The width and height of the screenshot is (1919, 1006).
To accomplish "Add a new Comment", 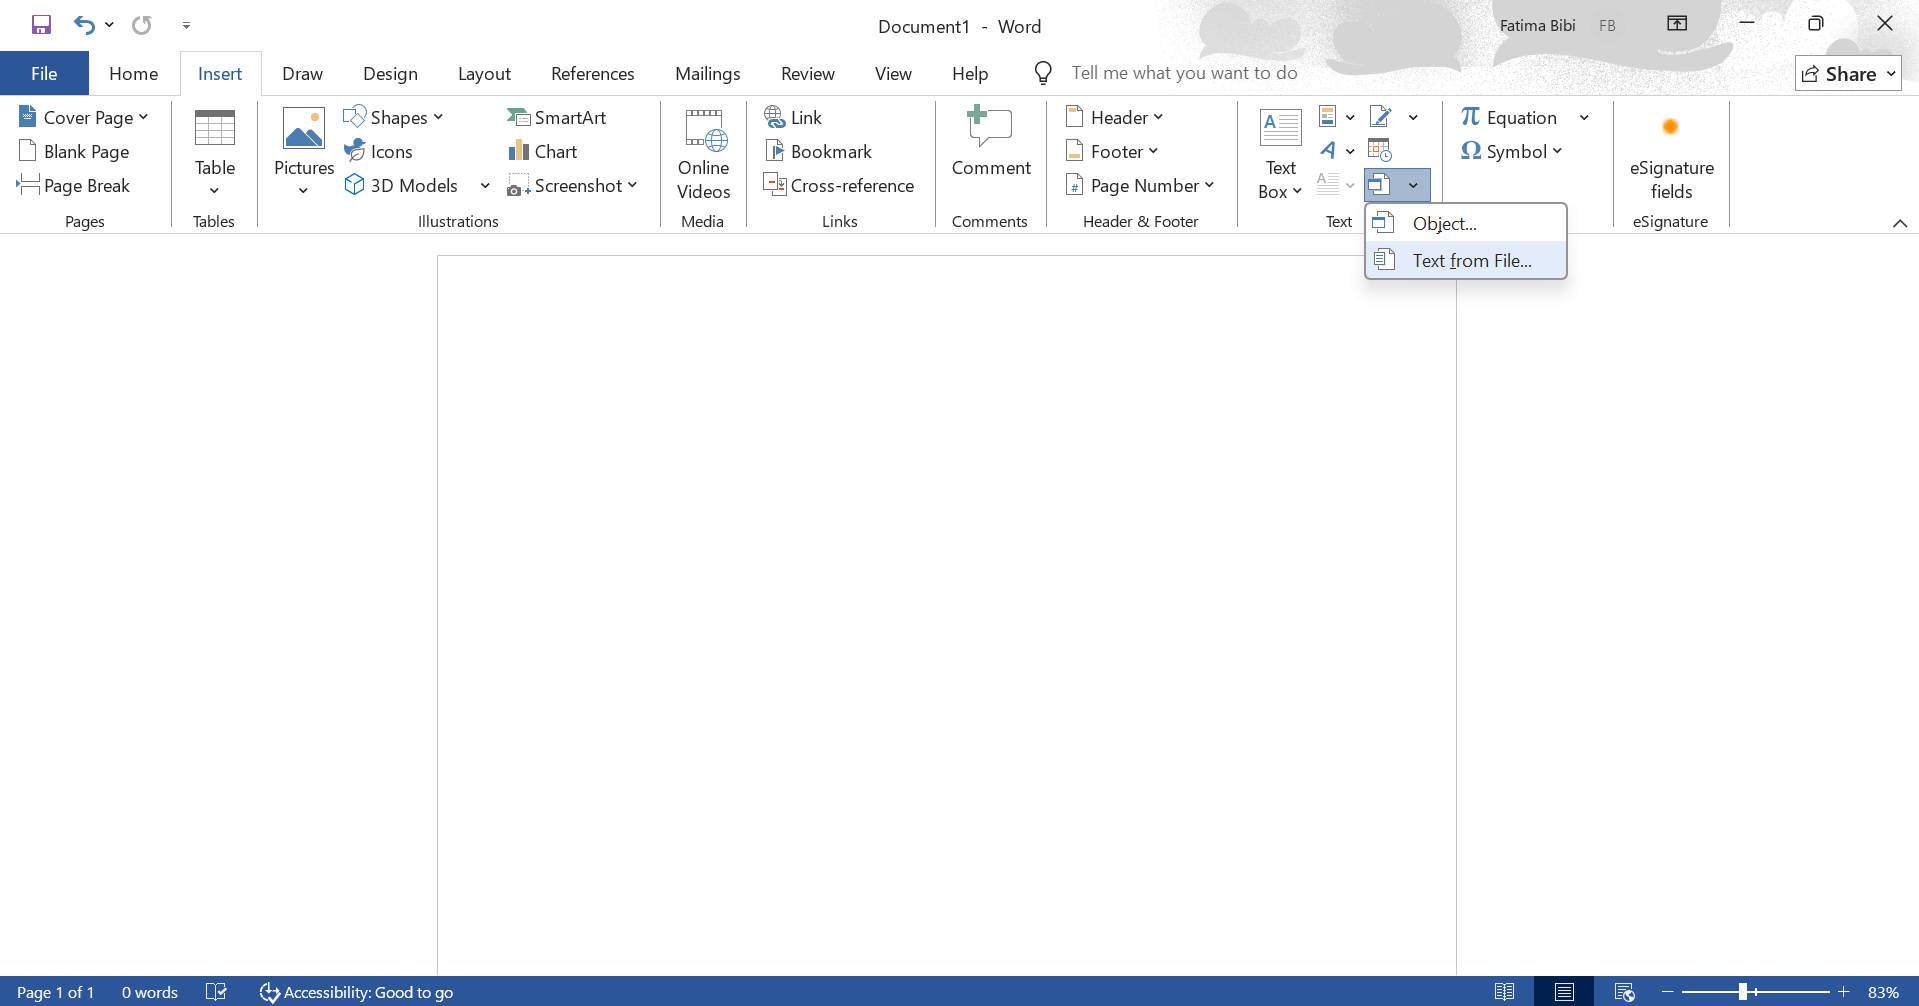I will (991, 143).
